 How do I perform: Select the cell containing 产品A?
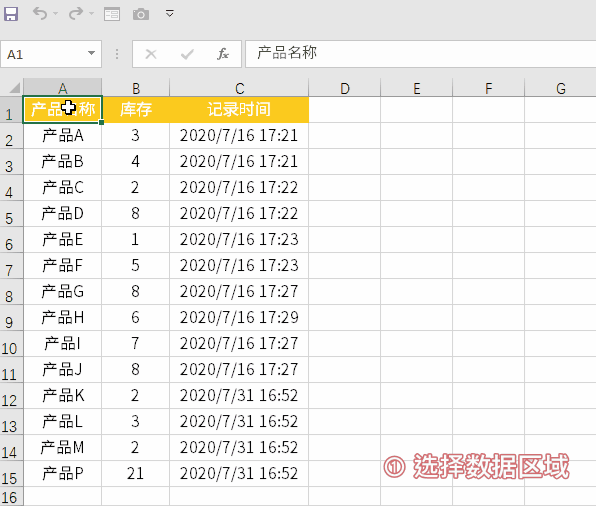[x=63, y=136]
